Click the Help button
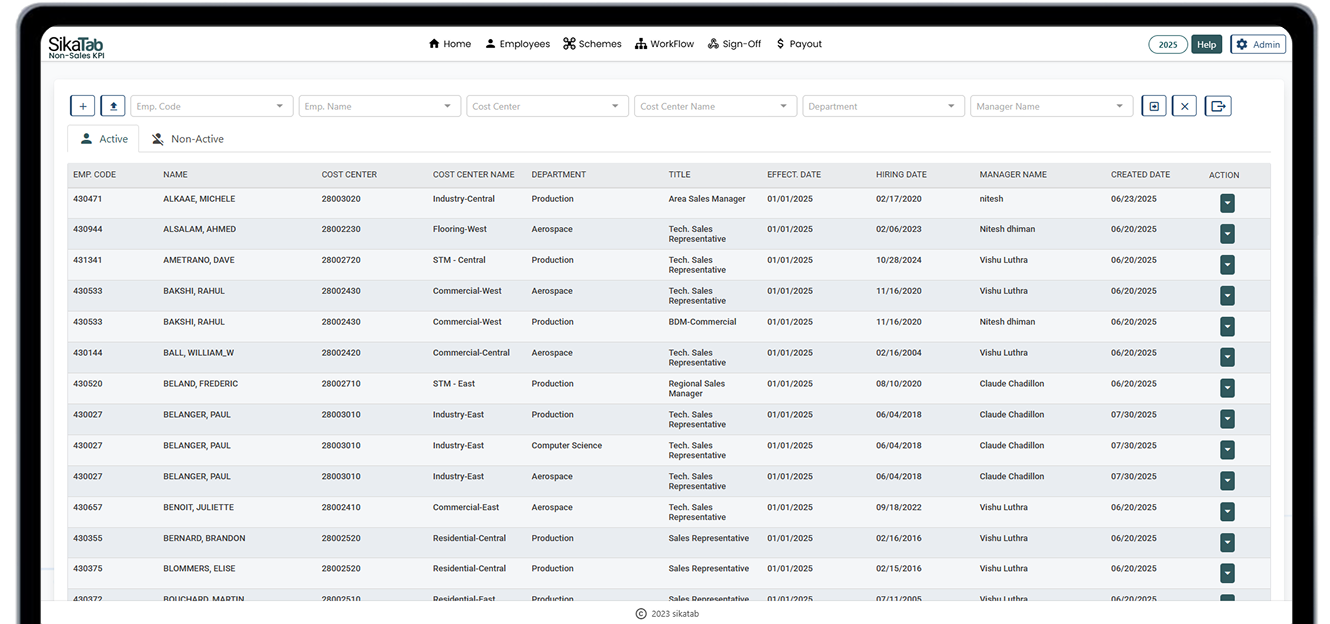The width and height of the screenshot is (1330, 624). (1206, 44)
